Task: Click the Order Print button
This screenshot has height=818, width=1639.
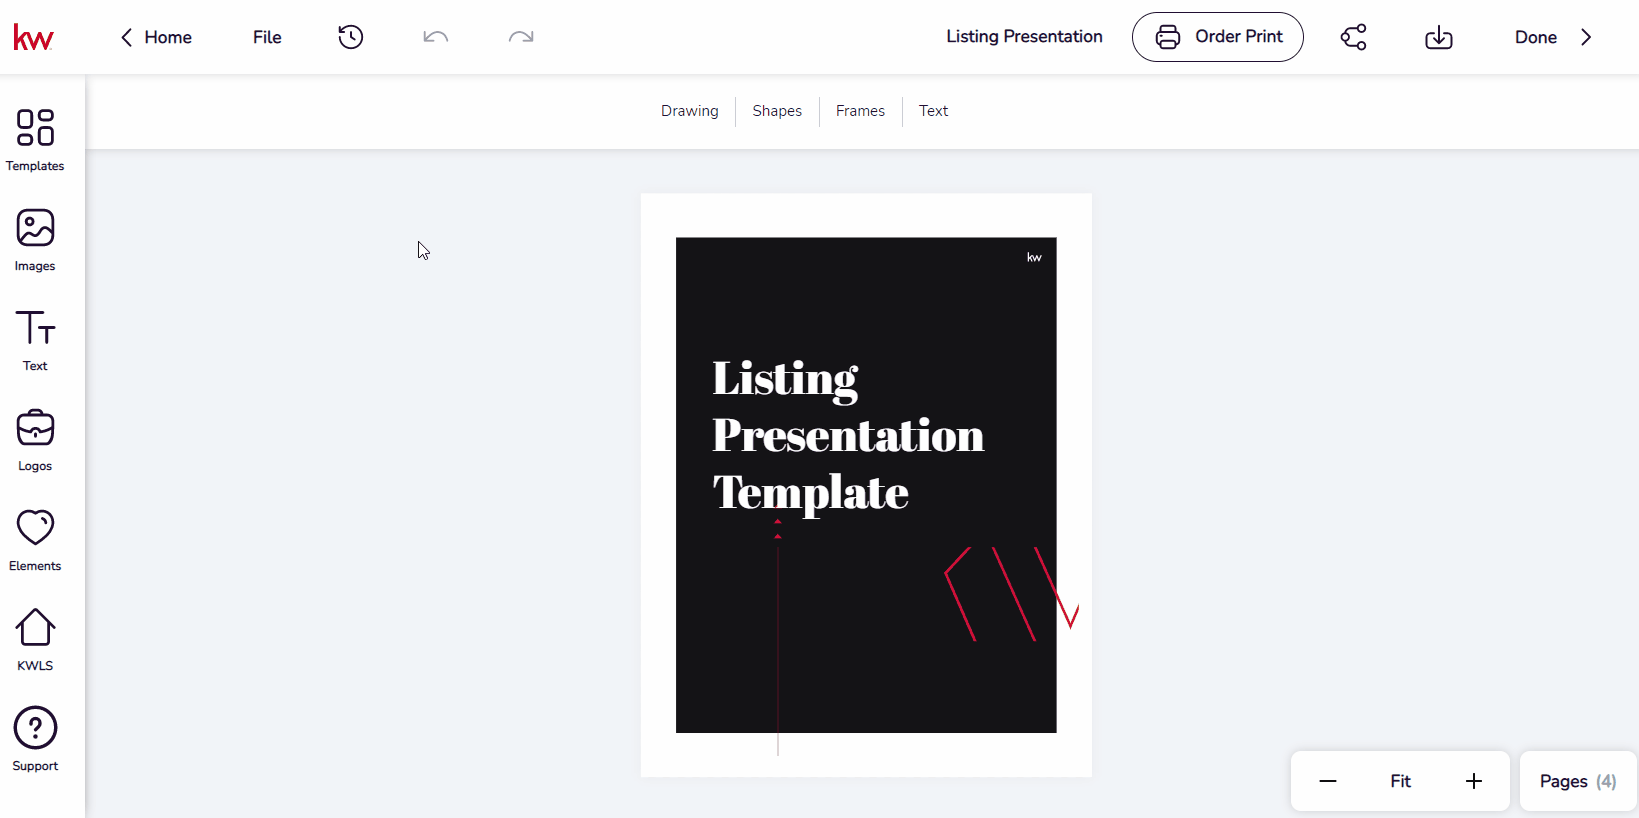Action: point(1217,37)
